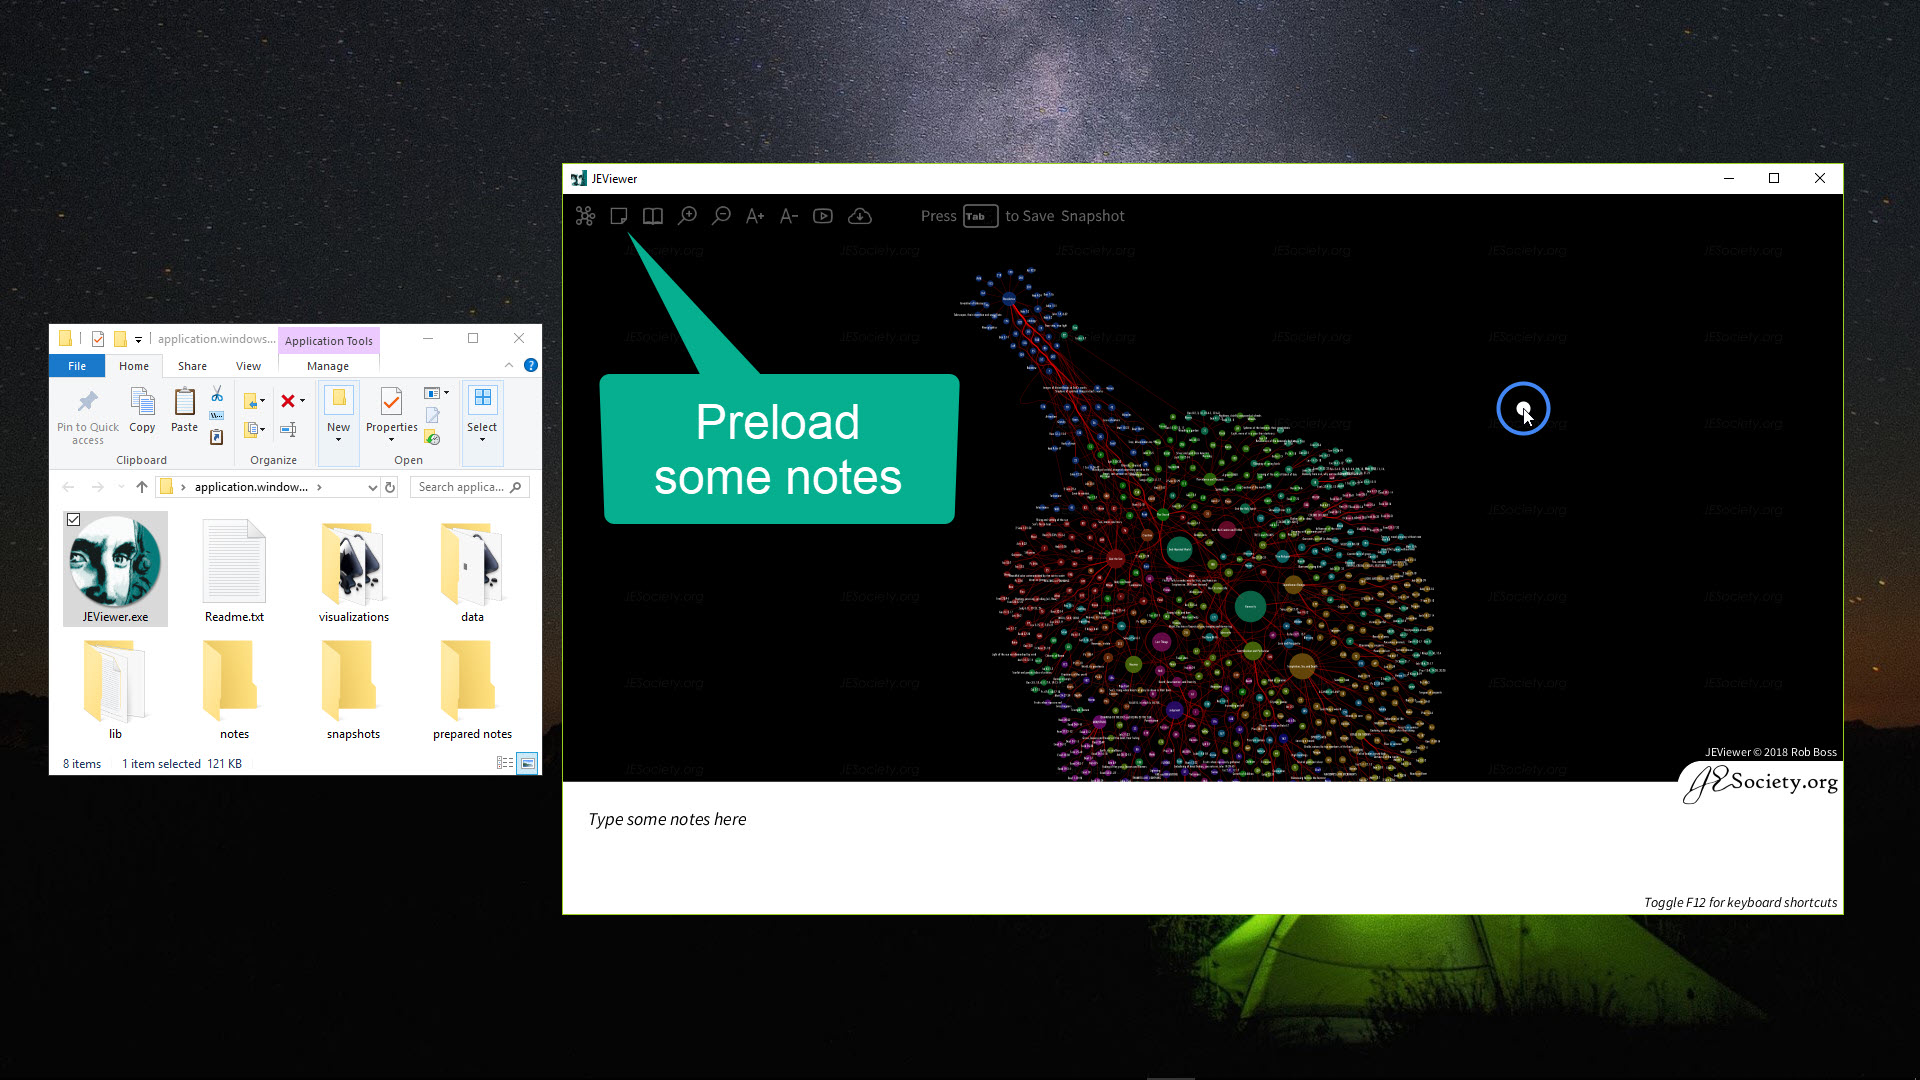Click the Search application field in Explorer
This screenshot has width=1920, height=1080.
[469, 487]
